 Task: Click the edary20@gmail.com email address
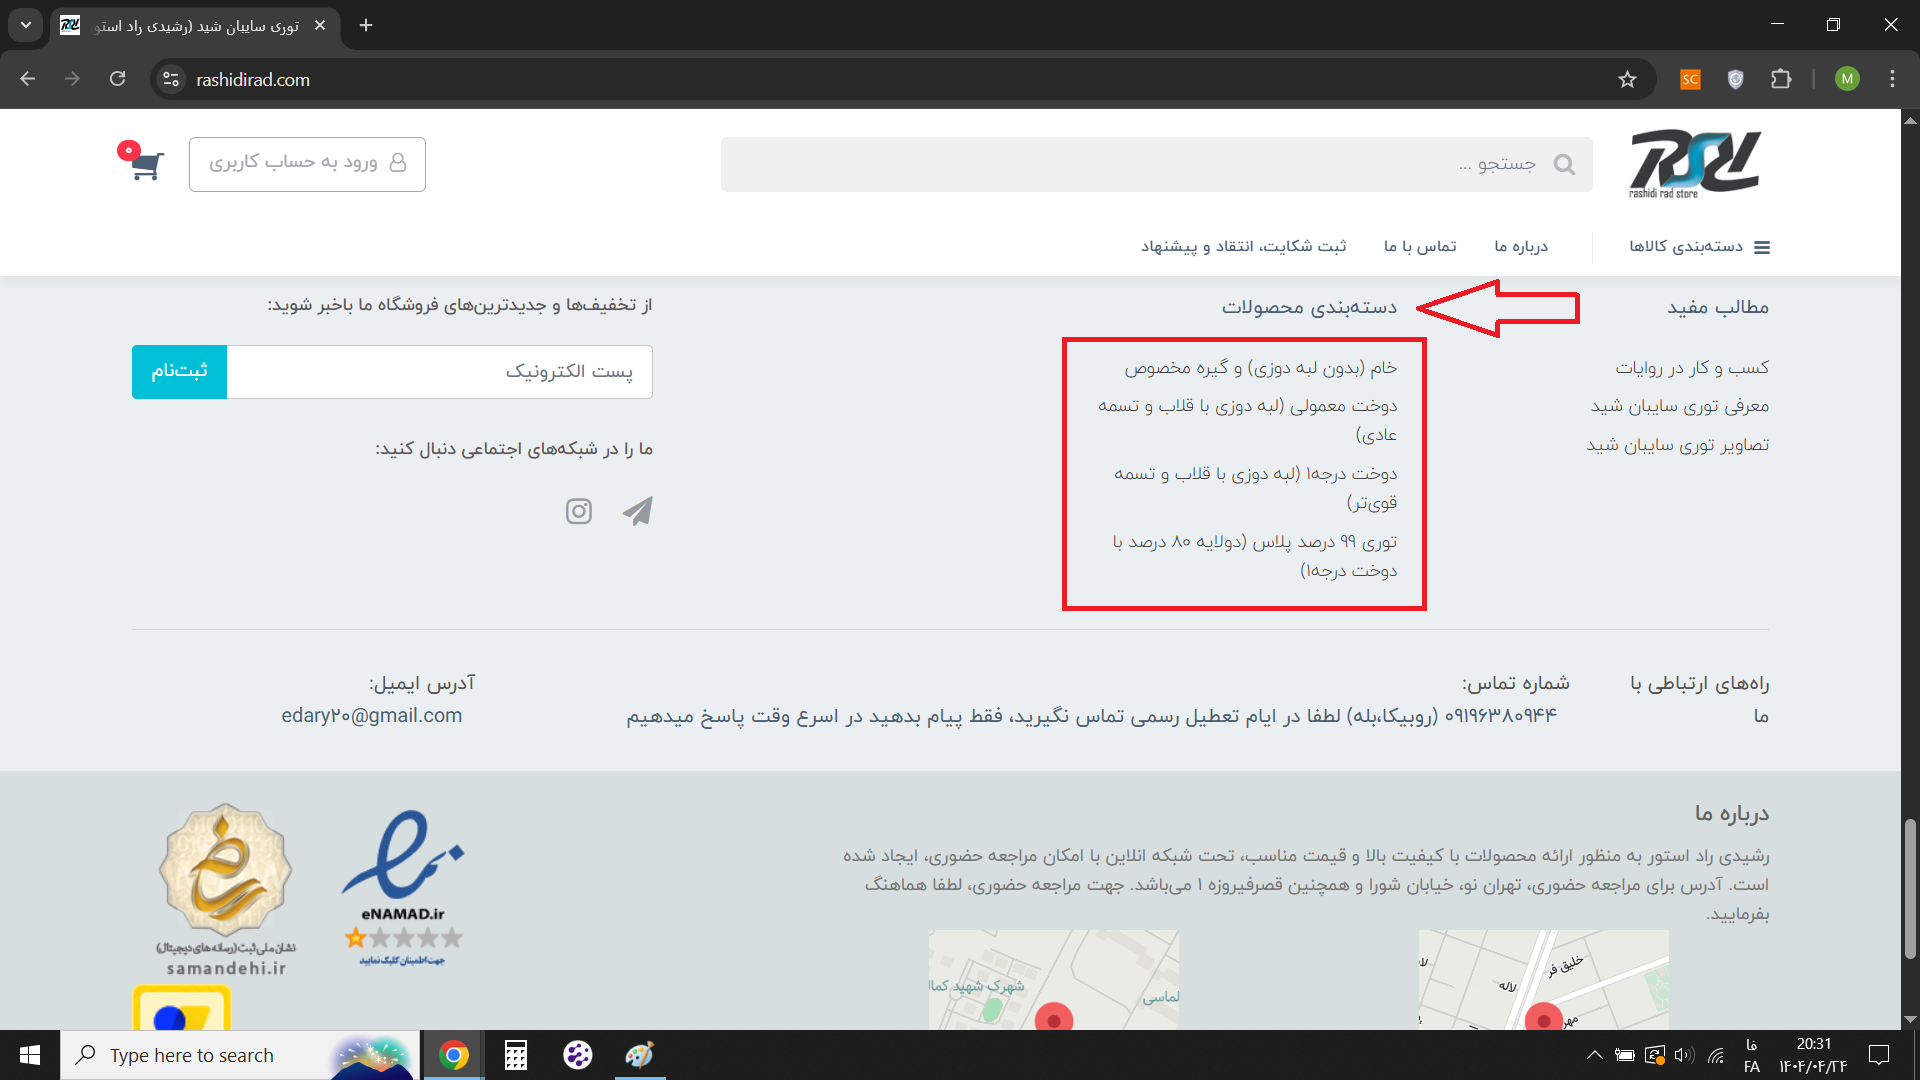372,715
